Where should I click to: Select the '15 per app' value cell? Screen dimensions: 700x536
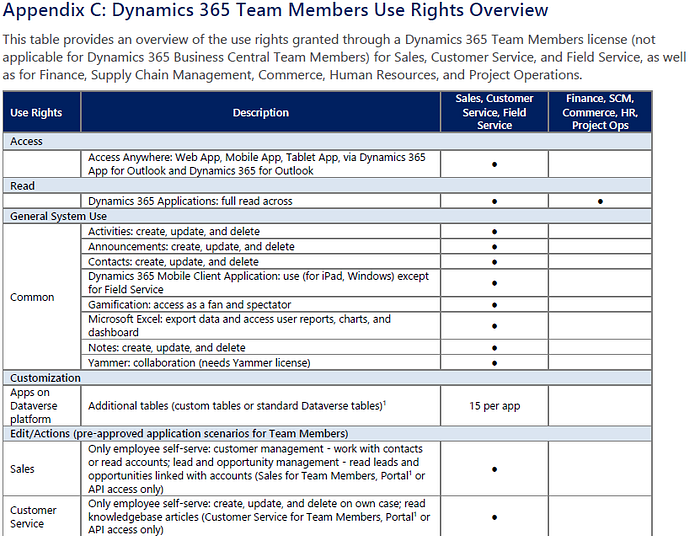click(494, 405)
